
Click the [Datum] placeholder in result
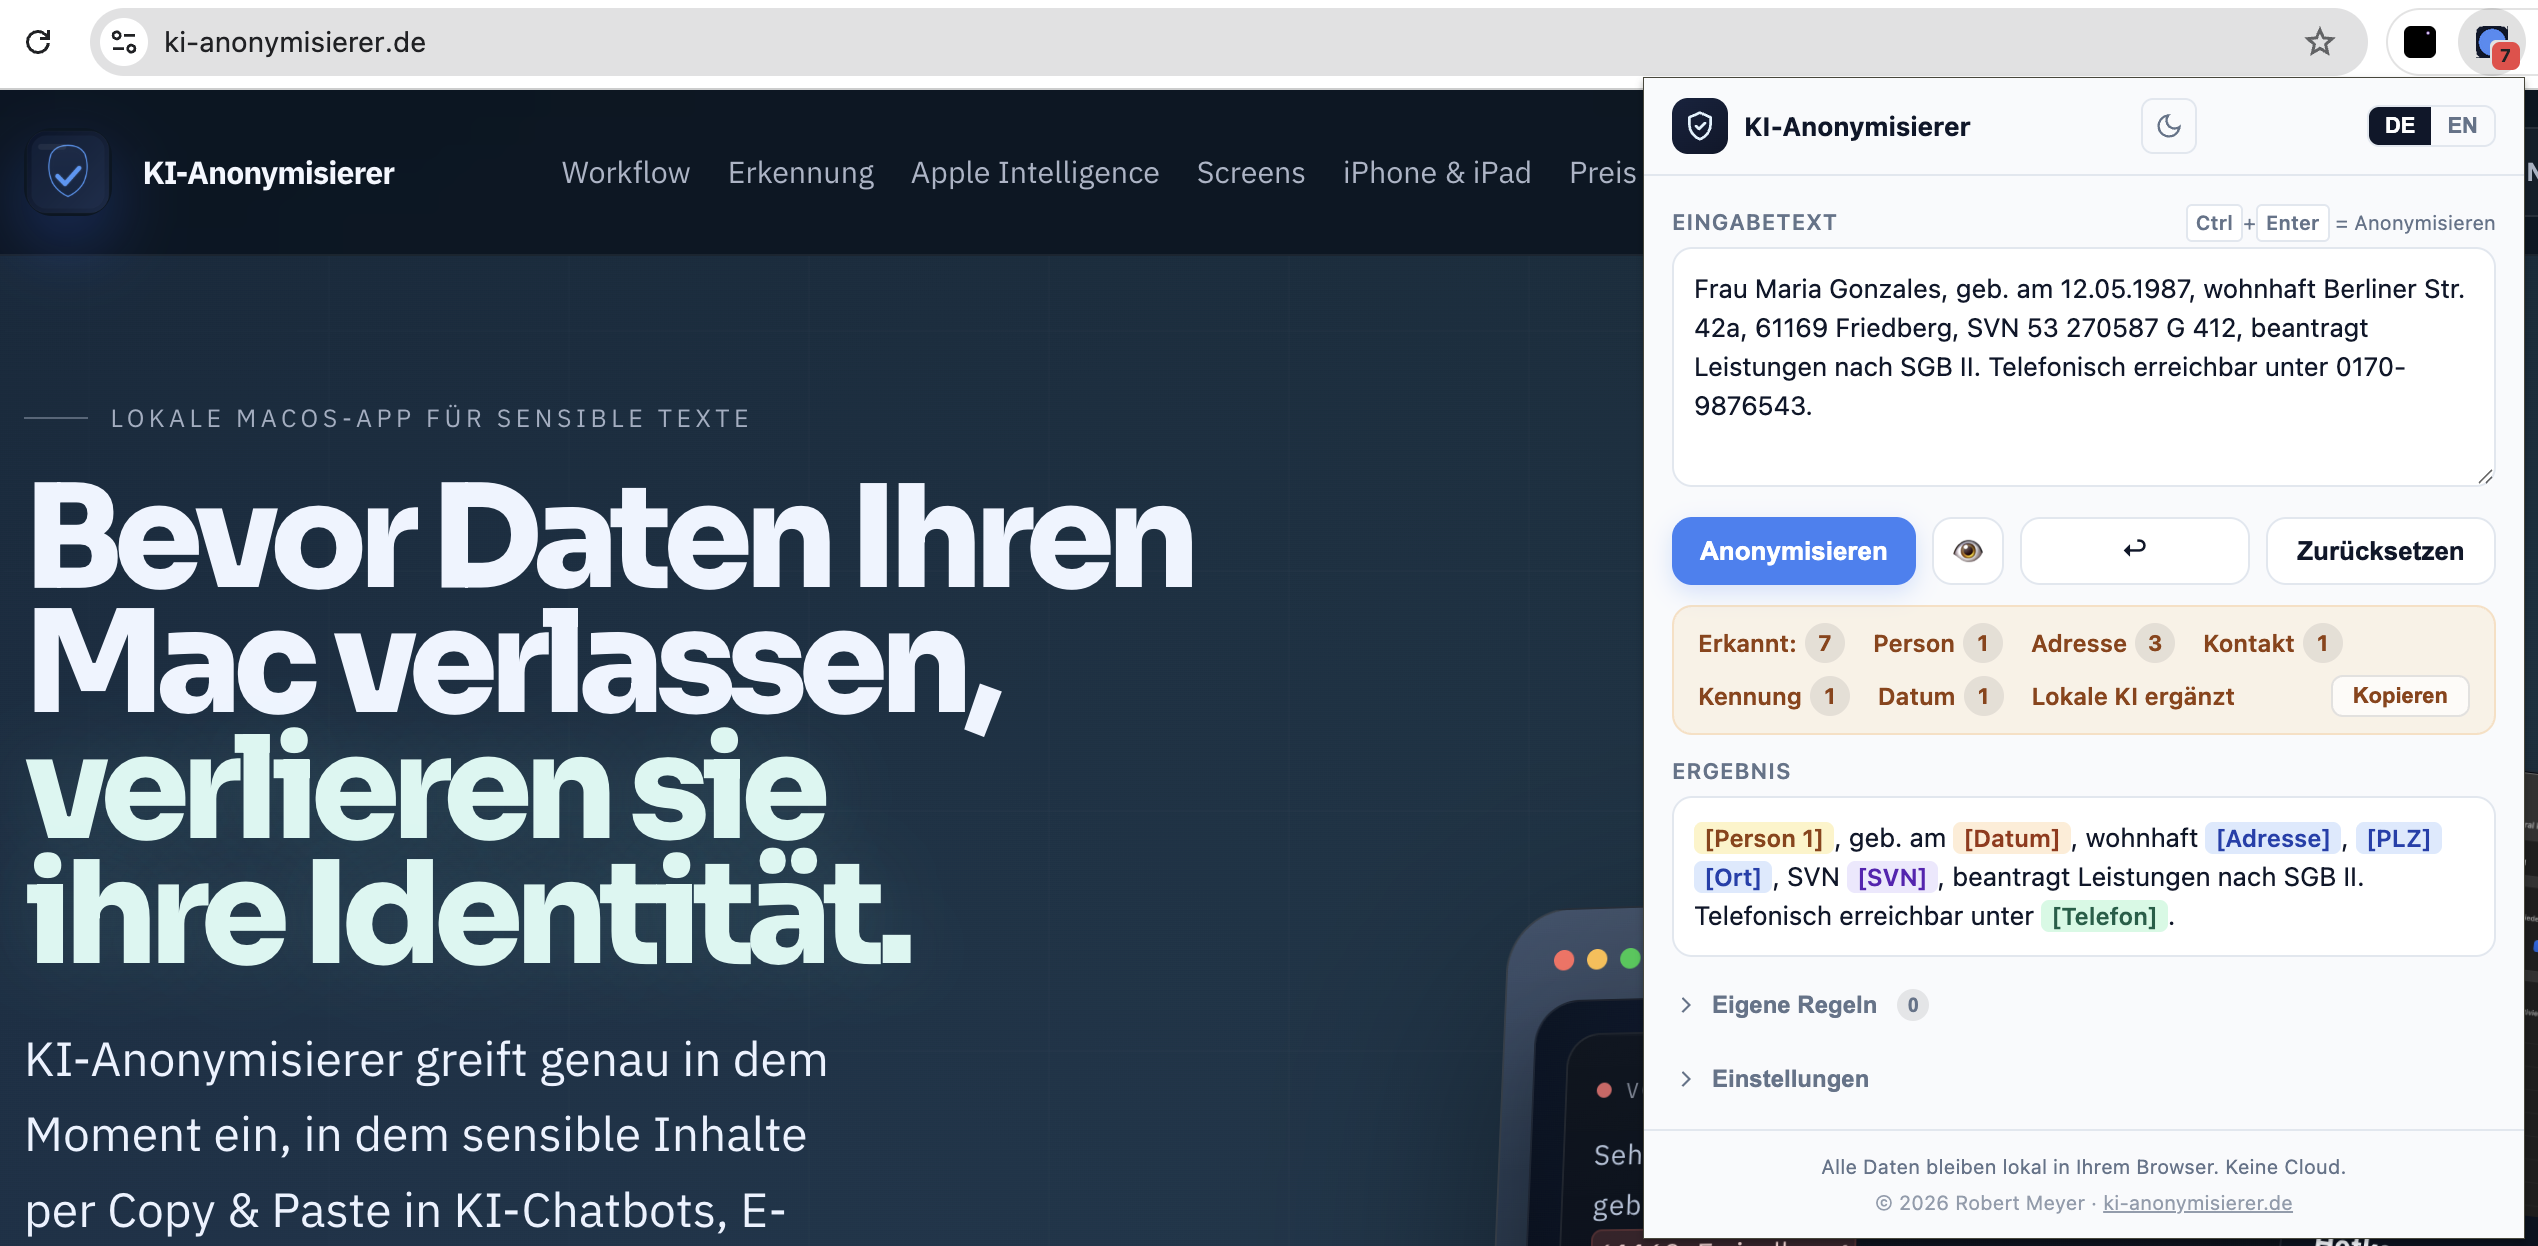[x=2011, y=838]
